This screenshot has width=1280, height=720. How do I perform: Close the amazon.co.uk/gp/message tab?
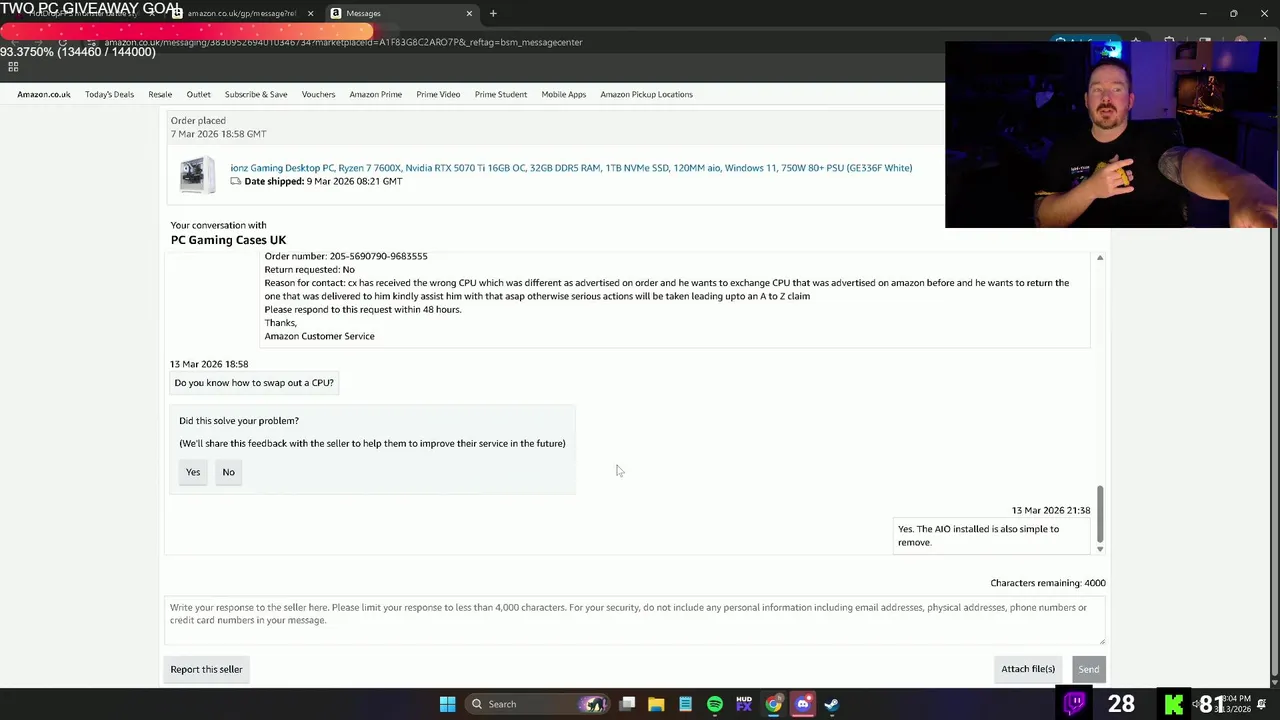tap(310, 13)
